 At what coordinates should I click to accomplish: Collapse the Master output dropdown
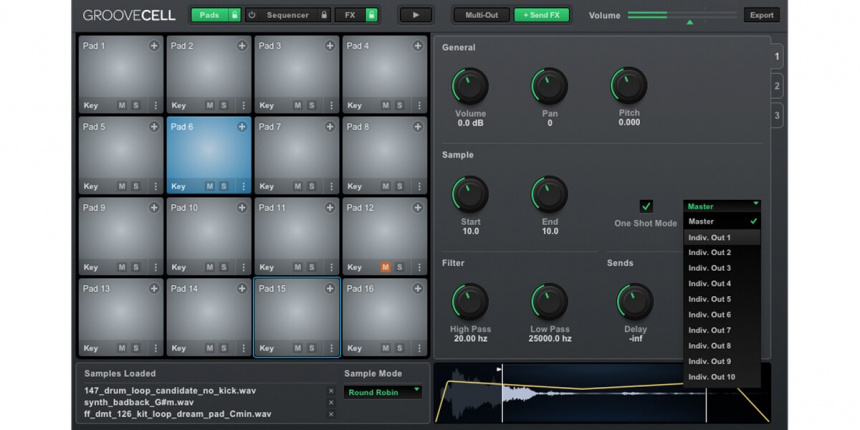[722, 206]
